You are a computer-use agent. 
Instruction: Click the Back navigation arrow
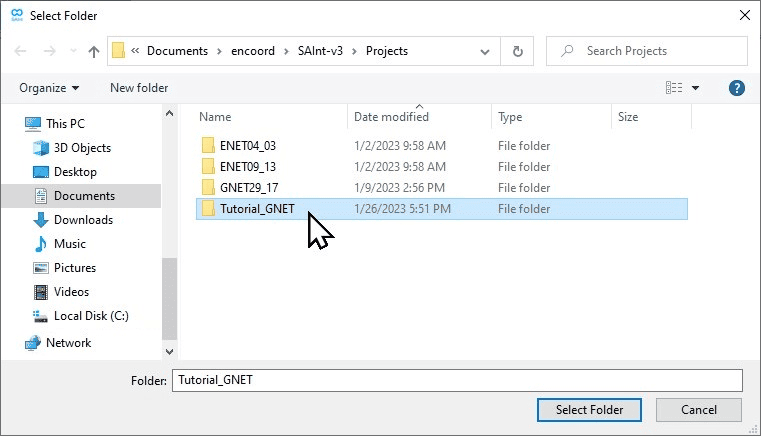click(21, 51)
